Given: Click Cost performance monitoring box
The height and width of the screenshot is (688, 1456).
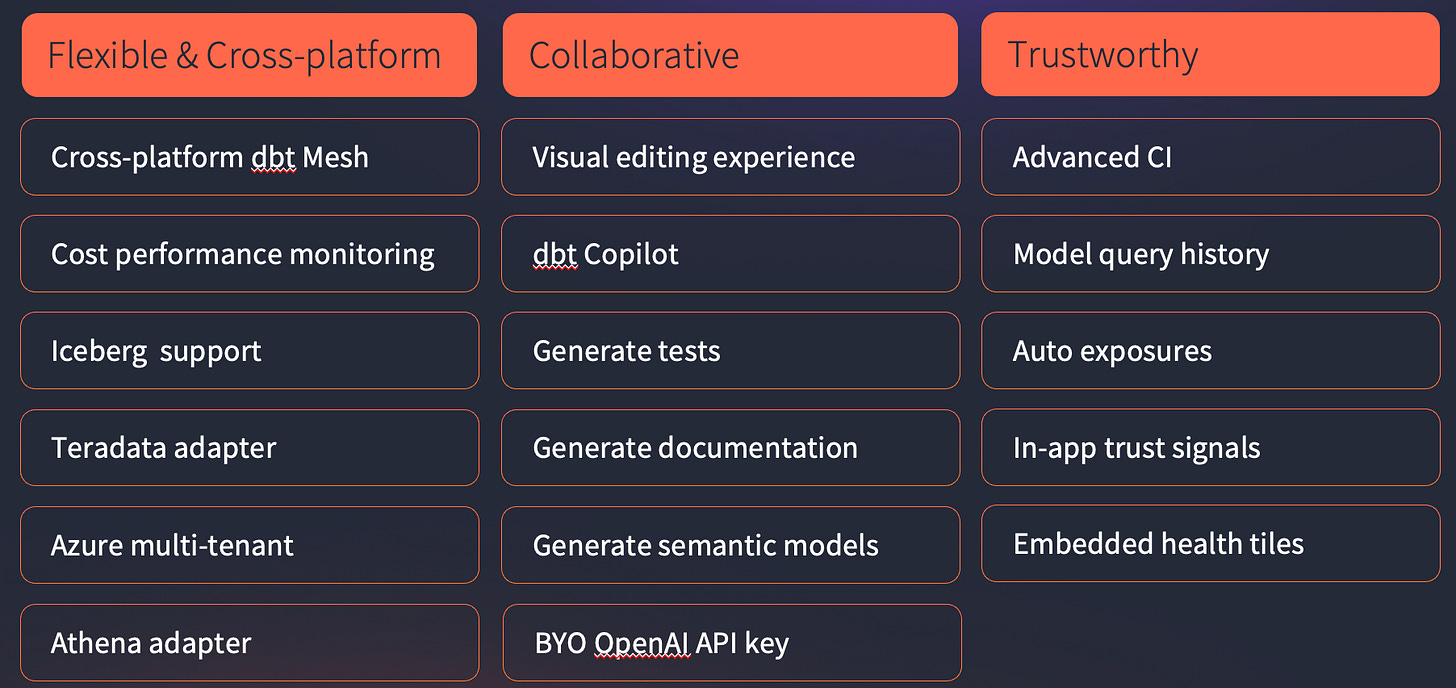Looking at the screenshot, I should [249, 254].
